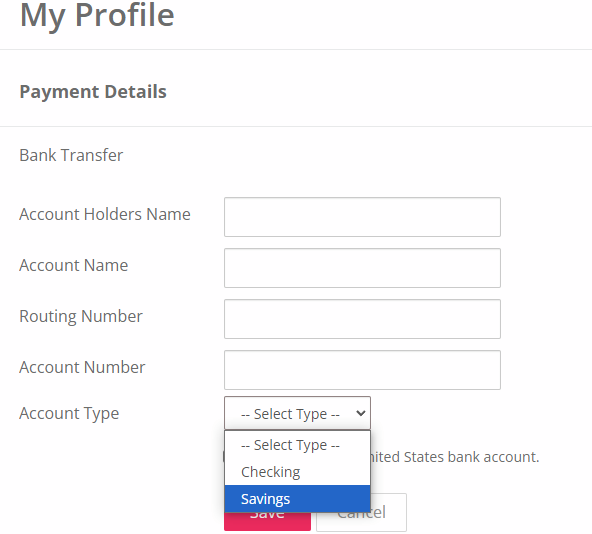The width and height of the screenshot is (592, 534).
Task: Click the Account Holders Name input field
Action: [x=362, y=217]
